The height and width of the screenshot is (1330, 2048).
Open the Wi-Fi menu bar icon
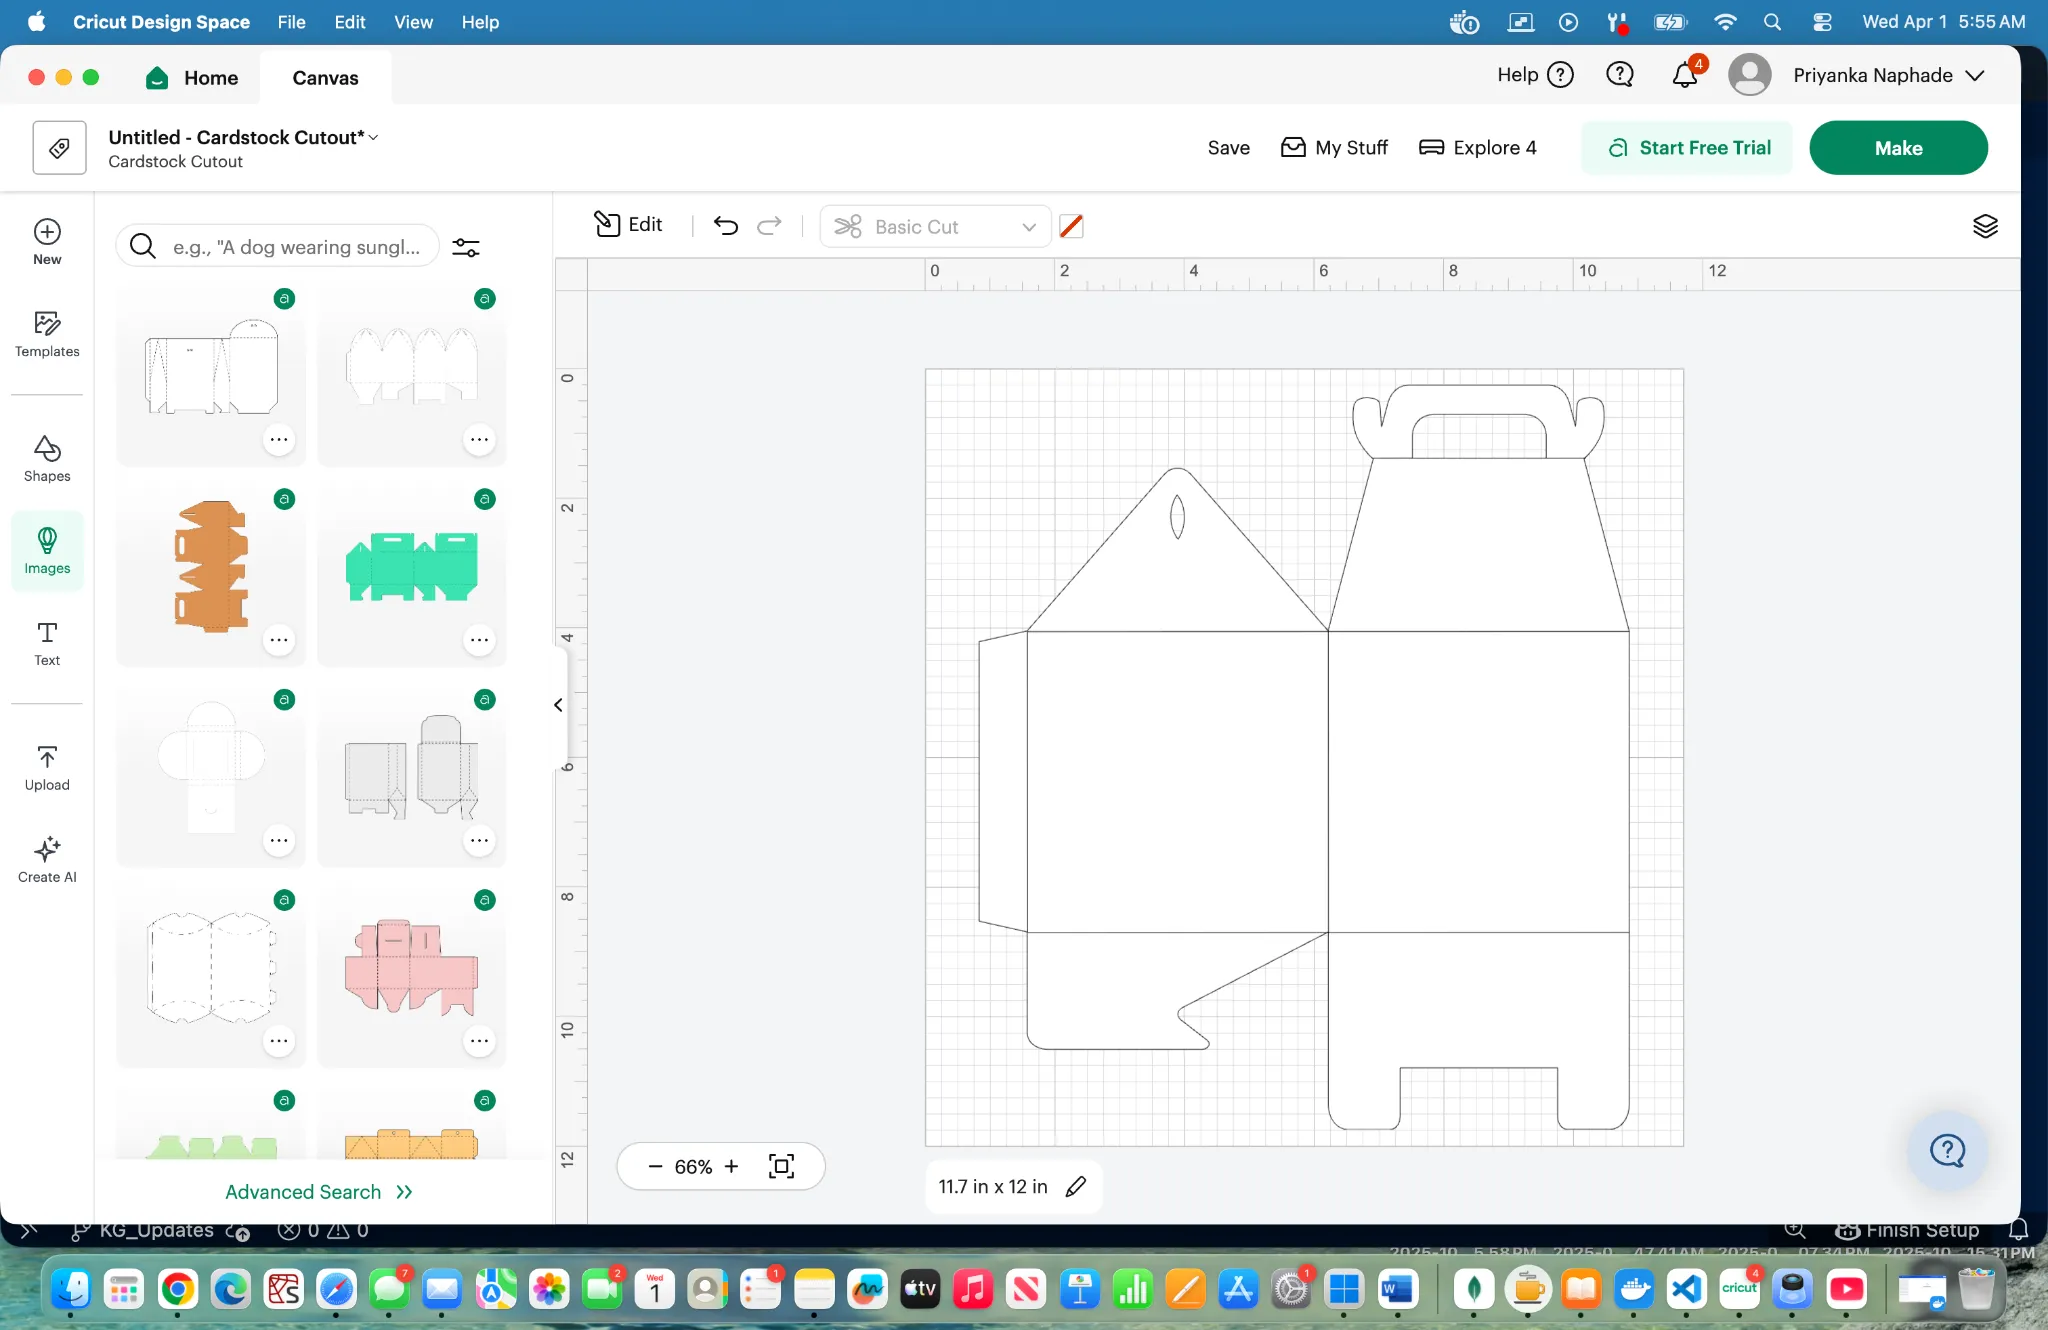[1725, 22]
